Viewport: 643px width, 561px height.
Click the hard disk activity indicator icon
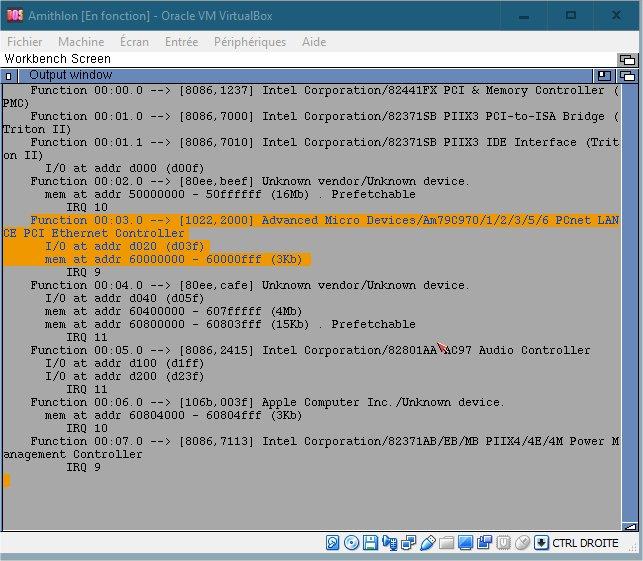click(x=333, y=543)
